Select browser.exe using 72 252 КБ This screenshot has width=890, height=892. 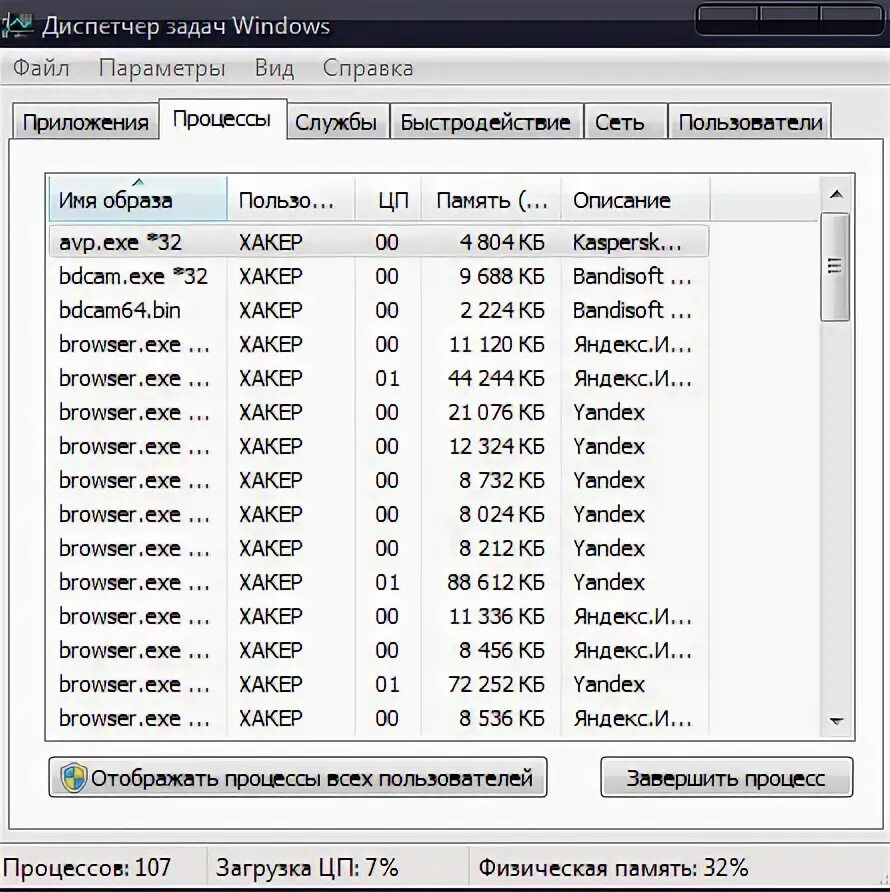[378, 684]
